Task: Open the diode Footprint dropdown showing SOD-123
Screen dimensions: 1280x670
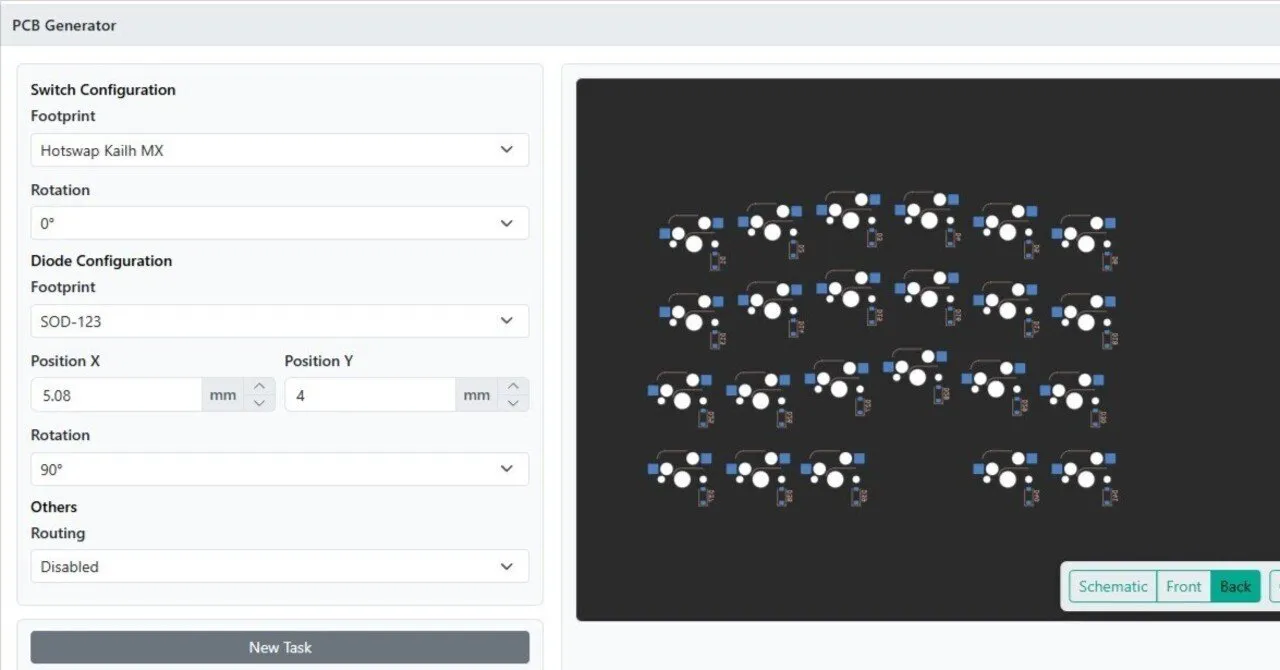Action: click(279, 321)
